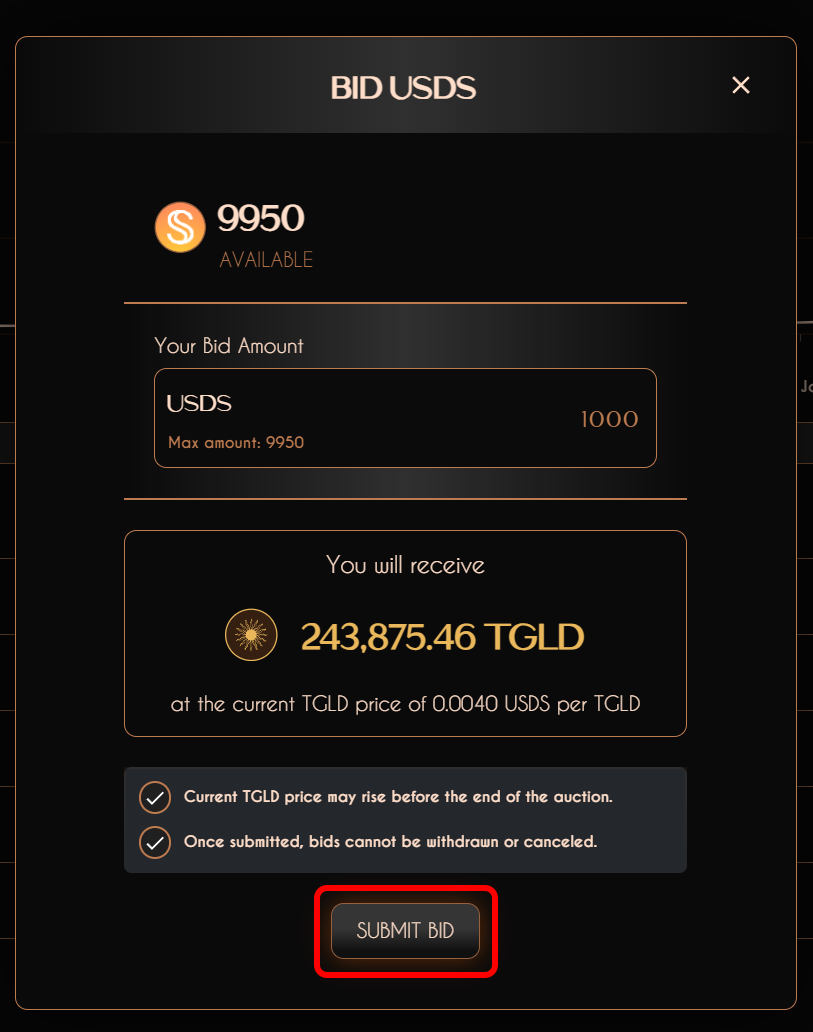Click the 1000 value in bid field
The width and height of the screenshot is (813, 1032).
coord(609,419)
